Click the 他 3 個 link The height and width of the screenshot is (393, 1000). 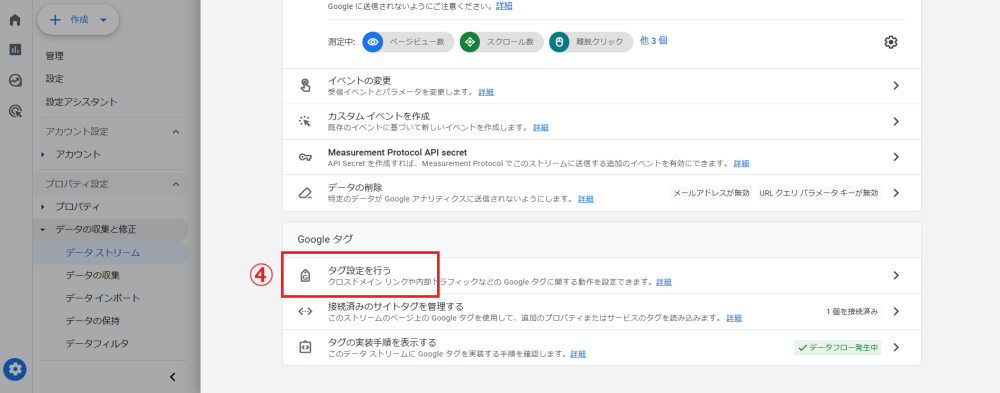(x=654, y=40)
